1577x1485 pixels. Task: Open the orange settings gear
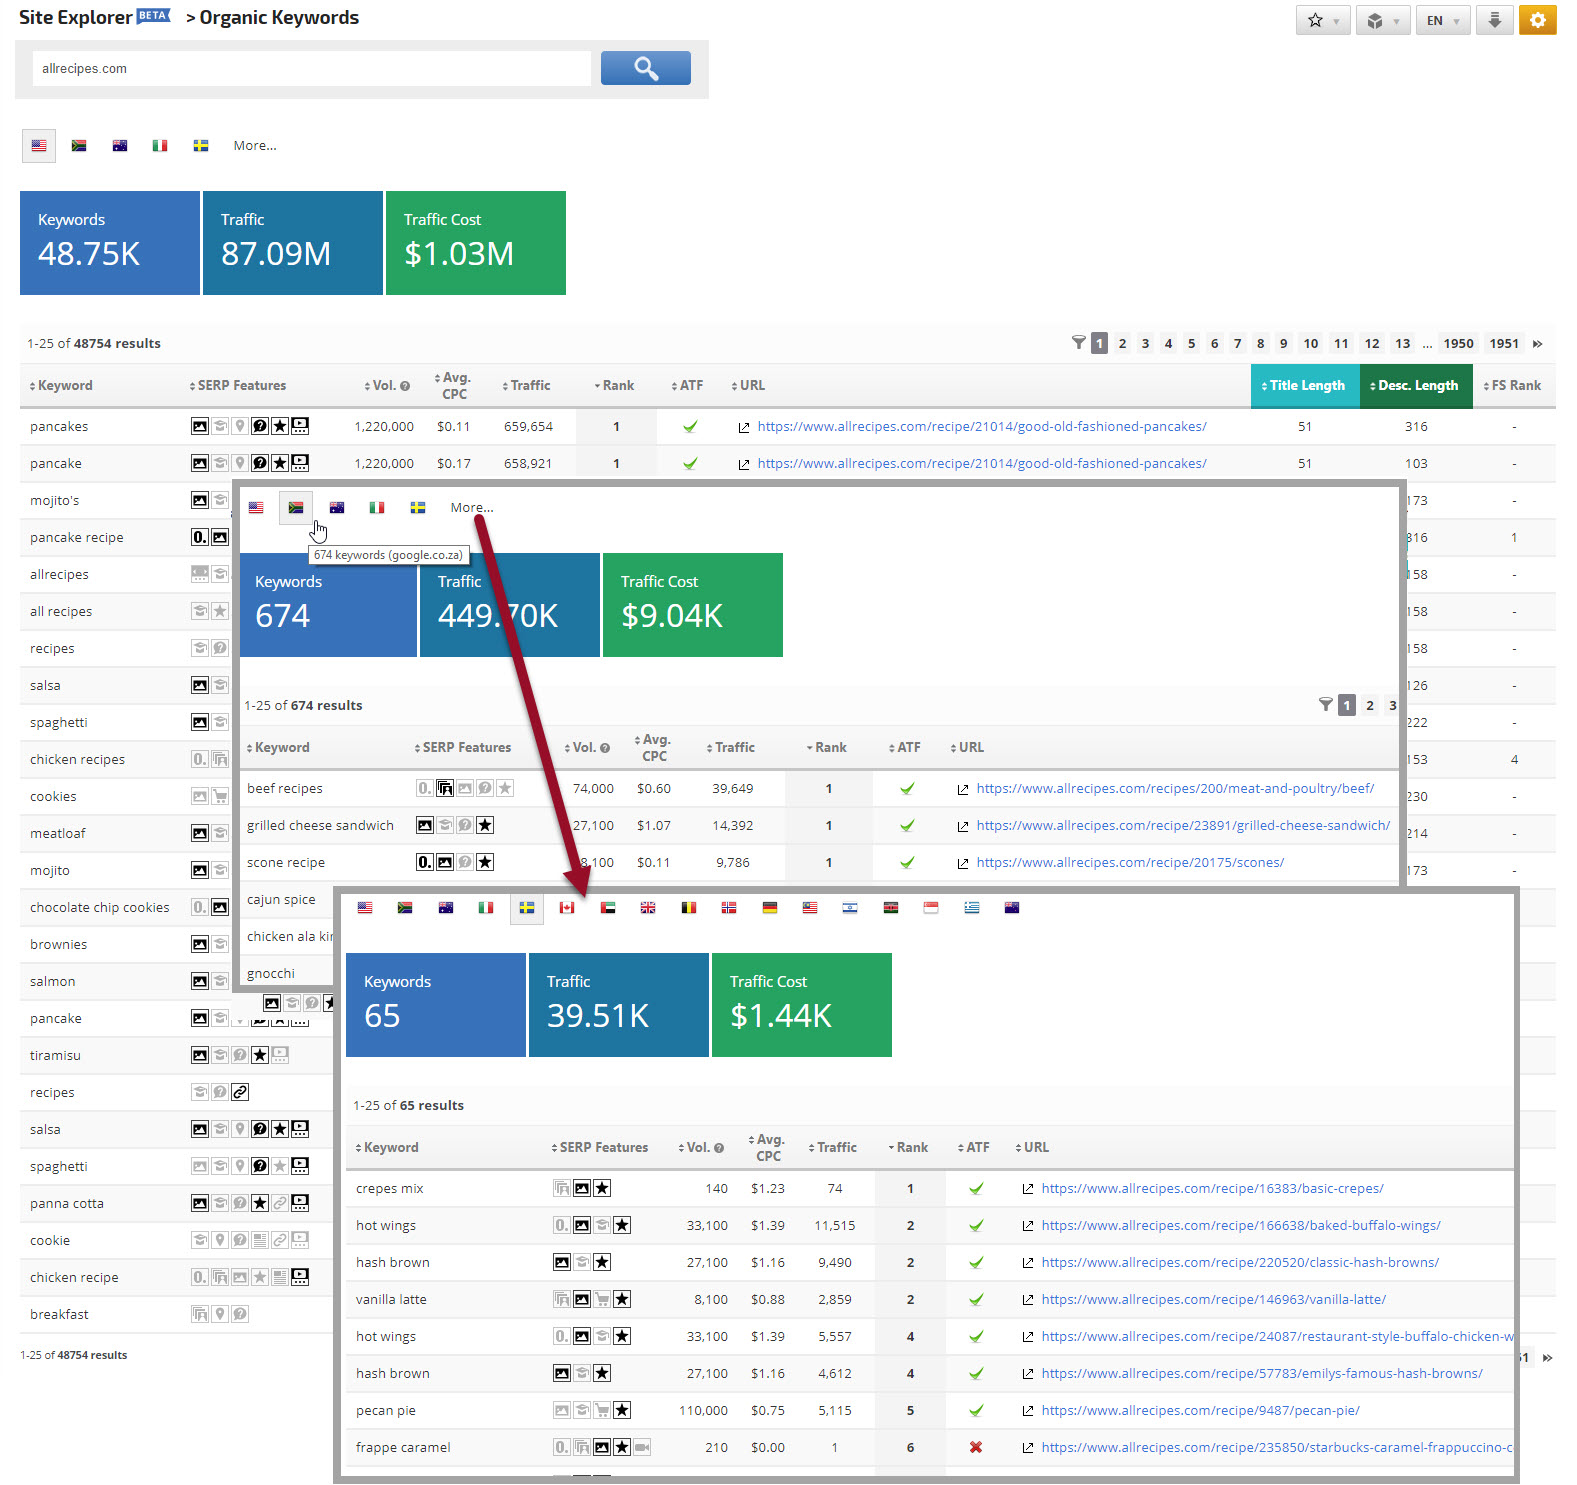1537,20
